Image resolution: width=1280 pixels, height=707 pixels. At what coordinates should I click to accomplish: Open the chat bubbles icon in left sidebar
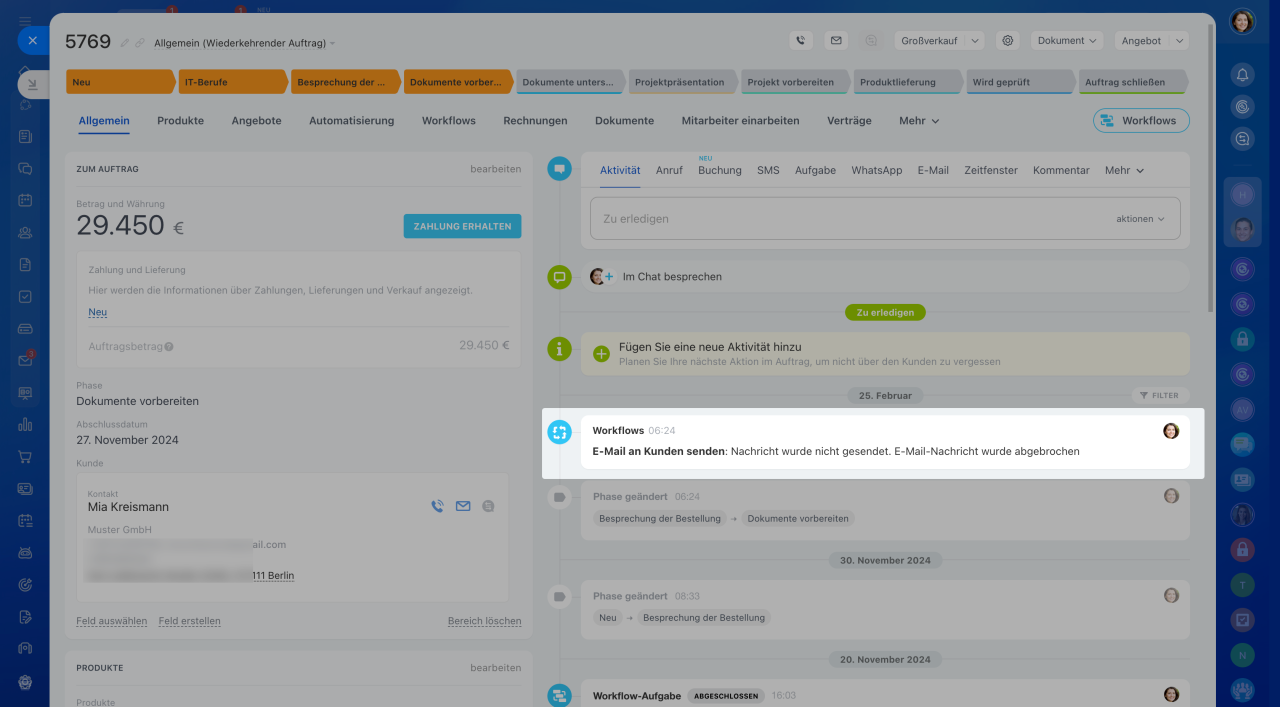coord(25,169)
